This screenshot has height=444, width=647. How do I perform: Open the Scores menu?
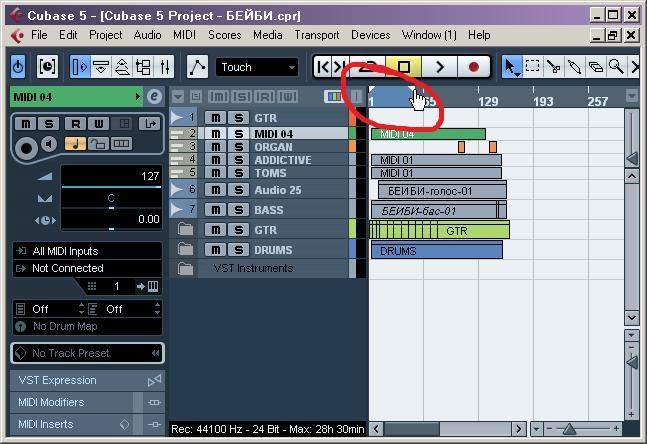[224, 35]
